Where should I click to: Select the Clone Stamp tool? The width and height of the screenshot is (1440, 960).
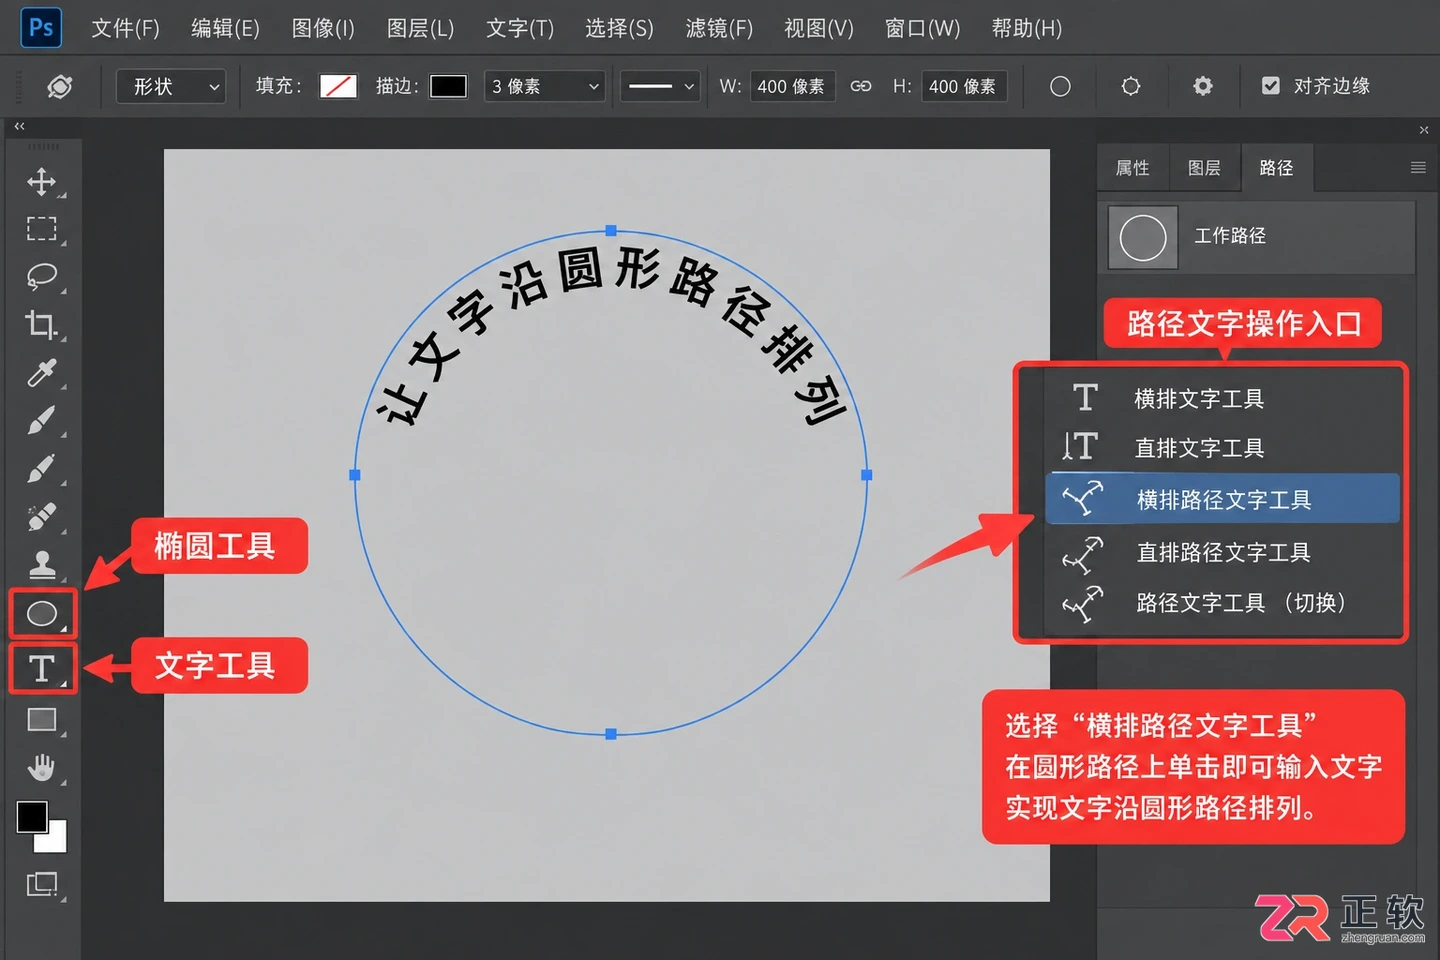click(x=41, y=564)
